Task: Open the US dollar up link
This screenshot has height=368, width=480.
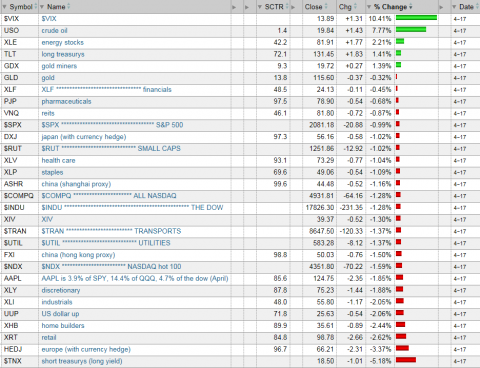Action: tap(60, 314)
